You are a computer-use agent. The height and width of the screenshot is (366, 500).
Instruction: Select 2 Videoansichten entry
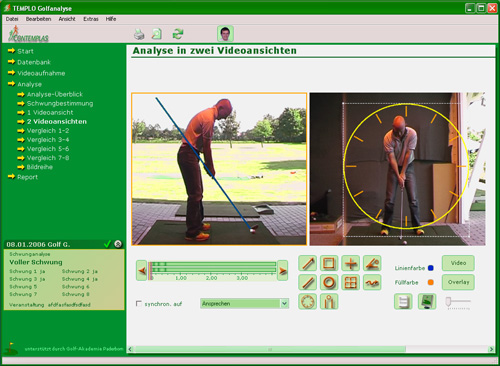coord(57,122)
